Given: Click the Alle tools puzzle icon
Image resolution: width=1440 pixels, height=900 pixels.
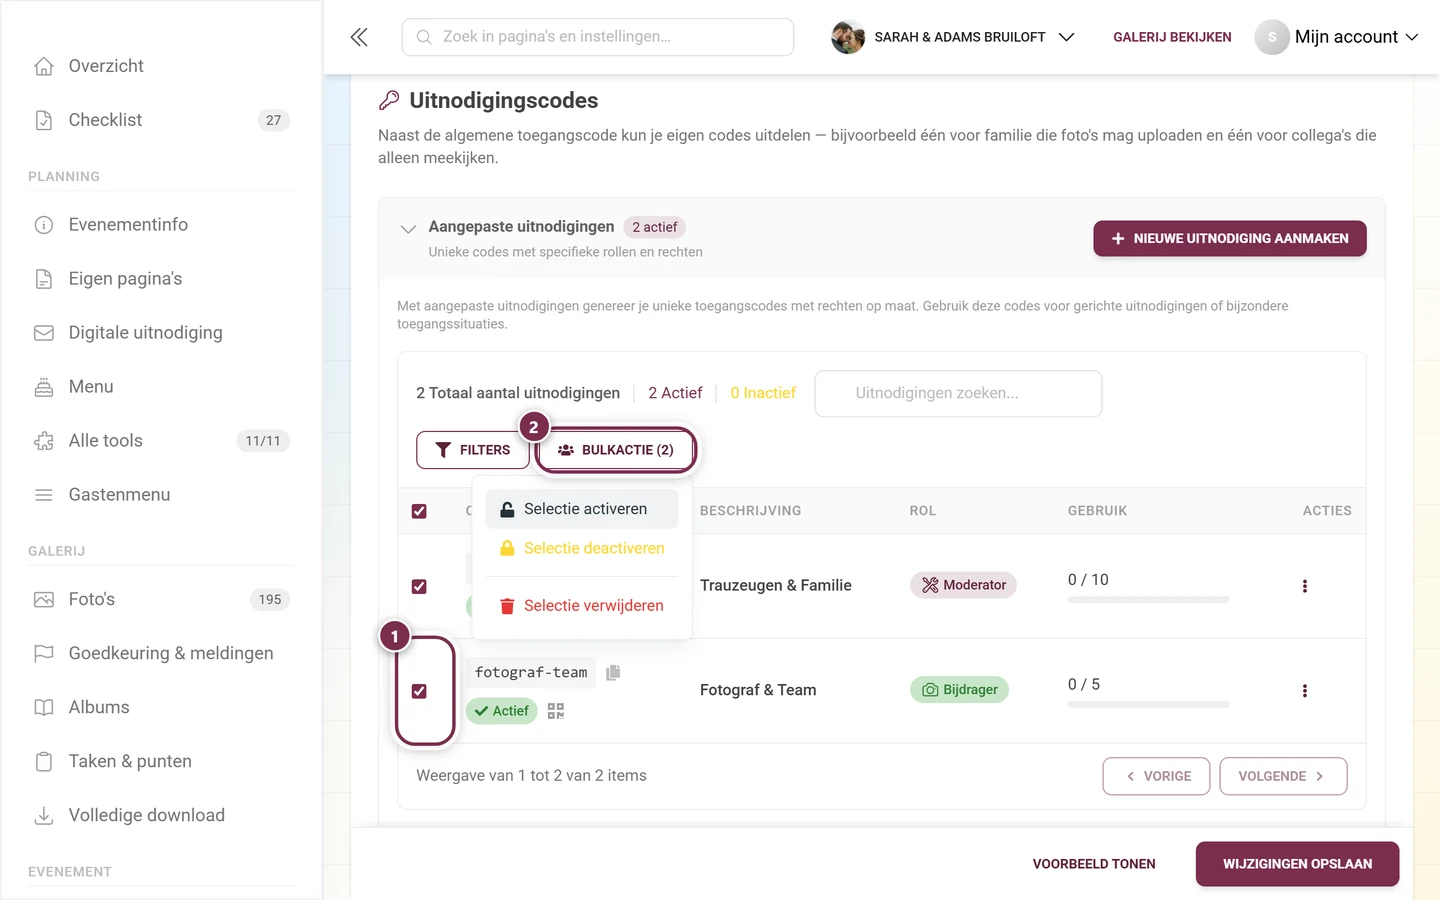Looking at the screenshot, I should click(x=44, y=441).
